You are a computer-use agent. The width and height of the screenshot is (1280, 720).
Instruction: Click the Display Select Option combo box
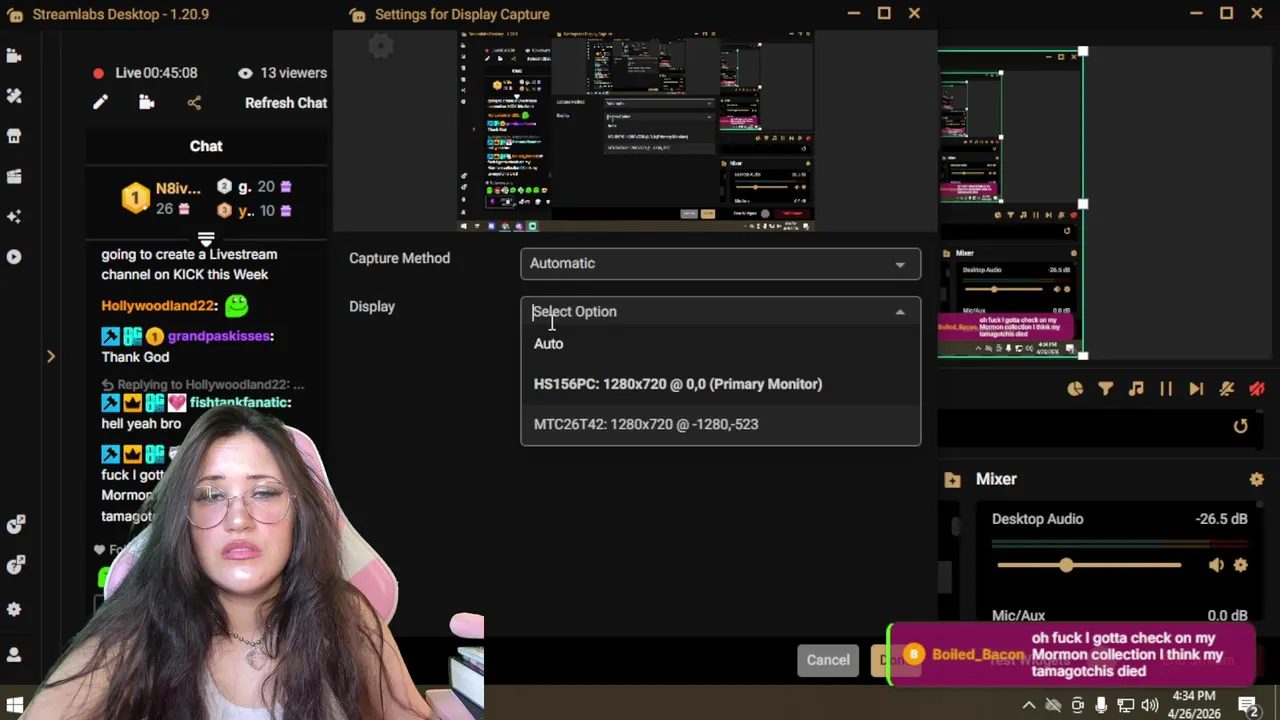[x=720, y=312]
